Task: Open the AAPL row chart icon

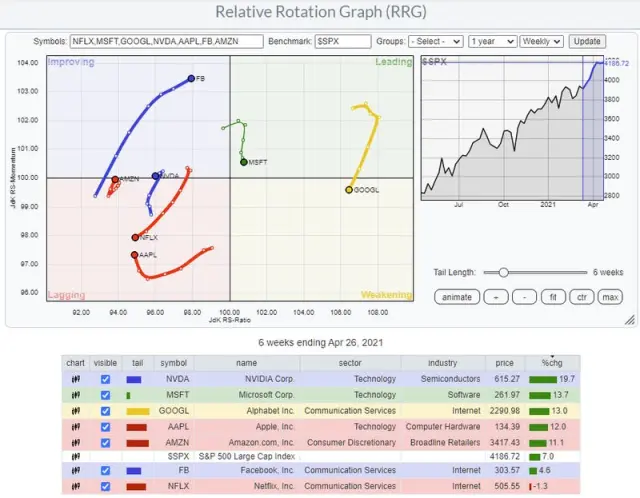Action: pos(76,427)
